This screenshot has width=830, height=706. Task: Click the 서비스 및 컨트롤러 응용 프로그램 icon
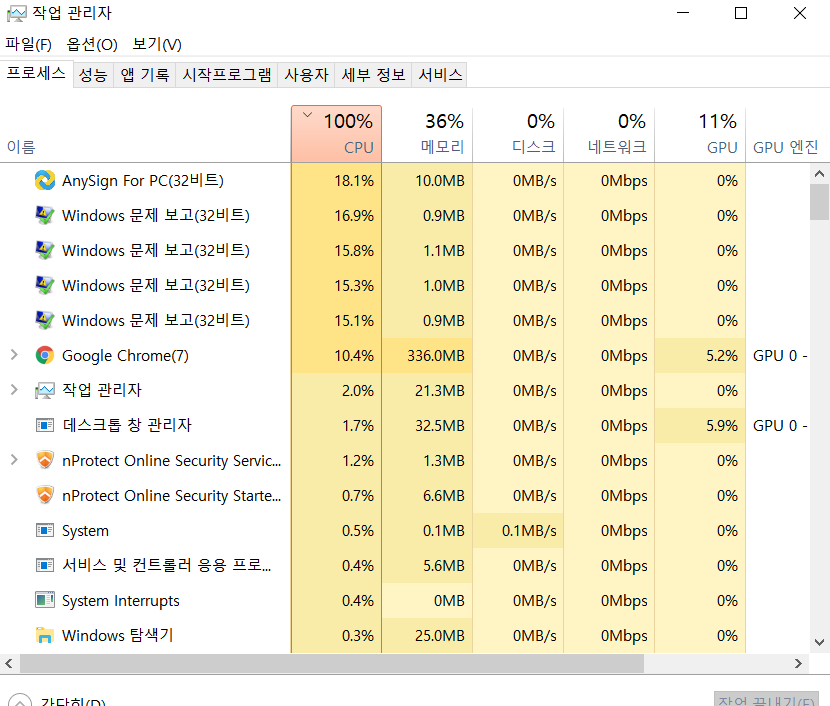(45, 565)
